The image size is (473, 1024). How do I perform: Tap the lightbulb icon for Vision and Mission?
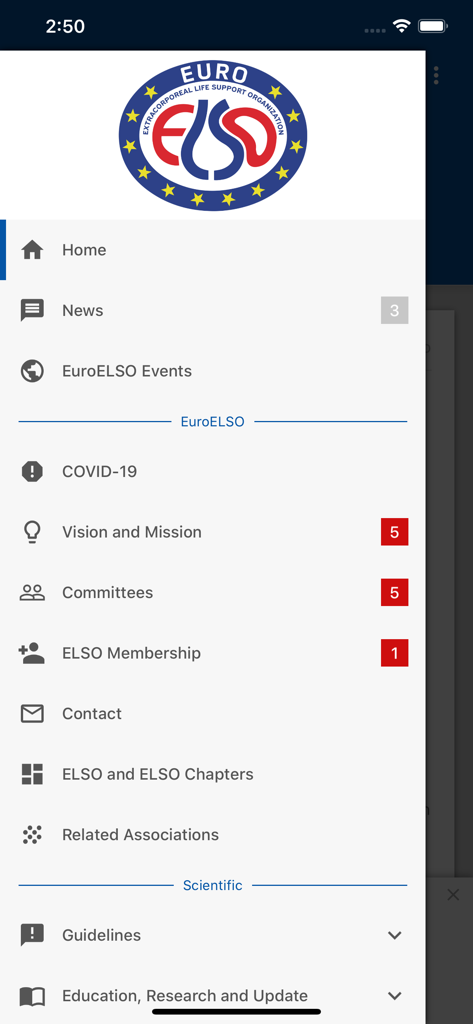coord(32,532)
